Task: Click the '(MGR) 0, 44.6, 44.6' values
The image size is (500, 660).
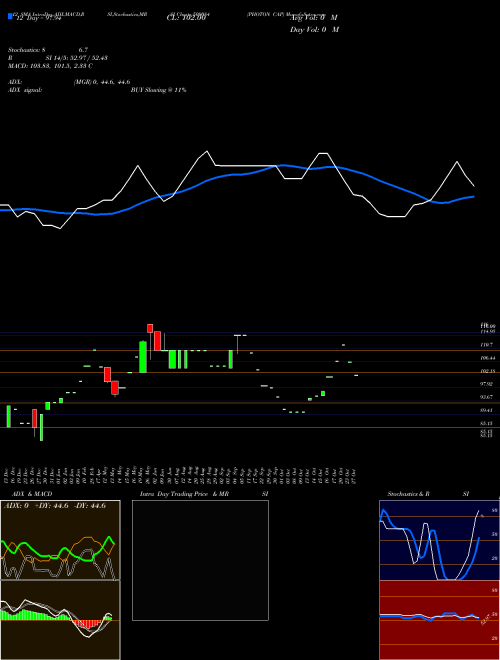Action: point(102,82)
